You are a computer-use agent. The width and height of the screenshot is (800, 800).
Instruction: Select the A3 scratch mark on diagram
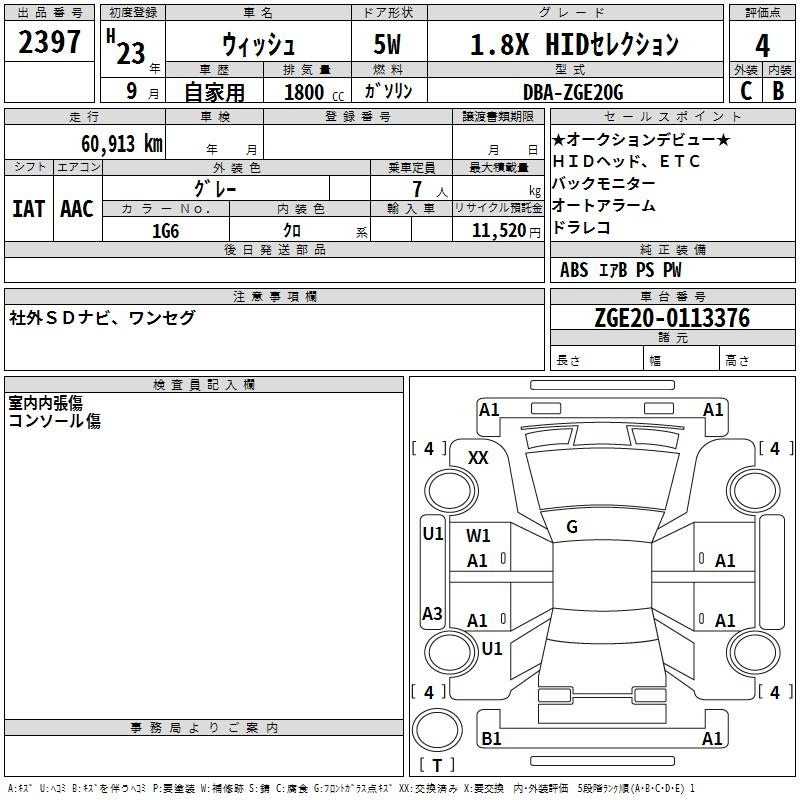click(432, 614)
